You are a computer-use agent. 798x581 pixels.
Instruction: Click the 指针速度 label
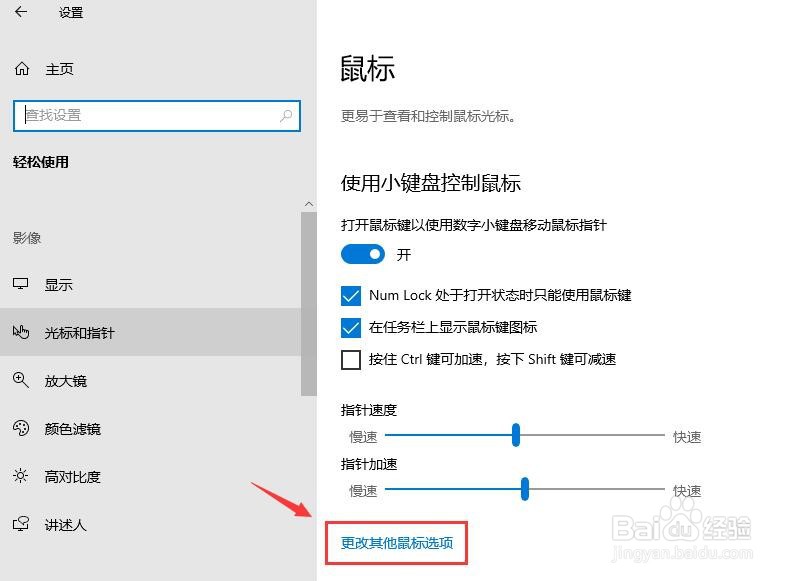[369, 410]
